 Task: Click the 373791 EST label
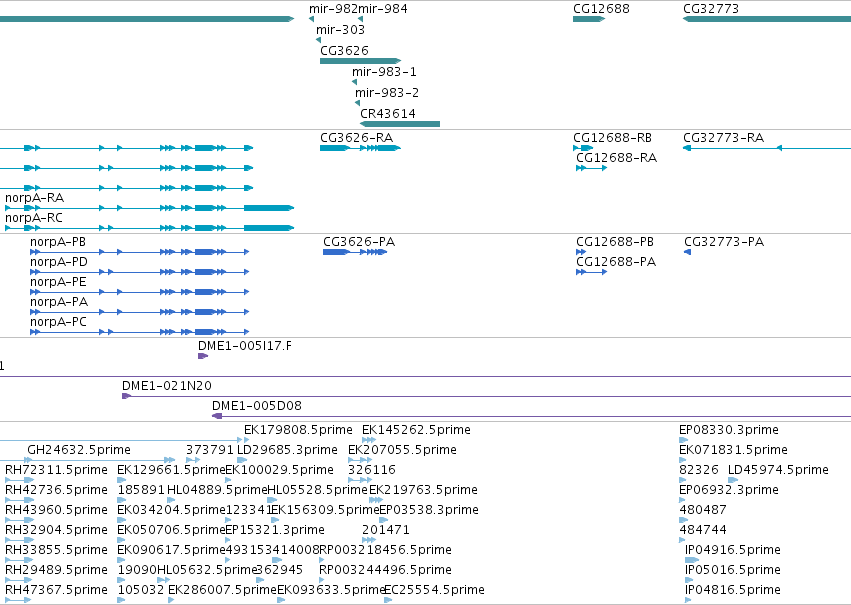pos(209,450)
